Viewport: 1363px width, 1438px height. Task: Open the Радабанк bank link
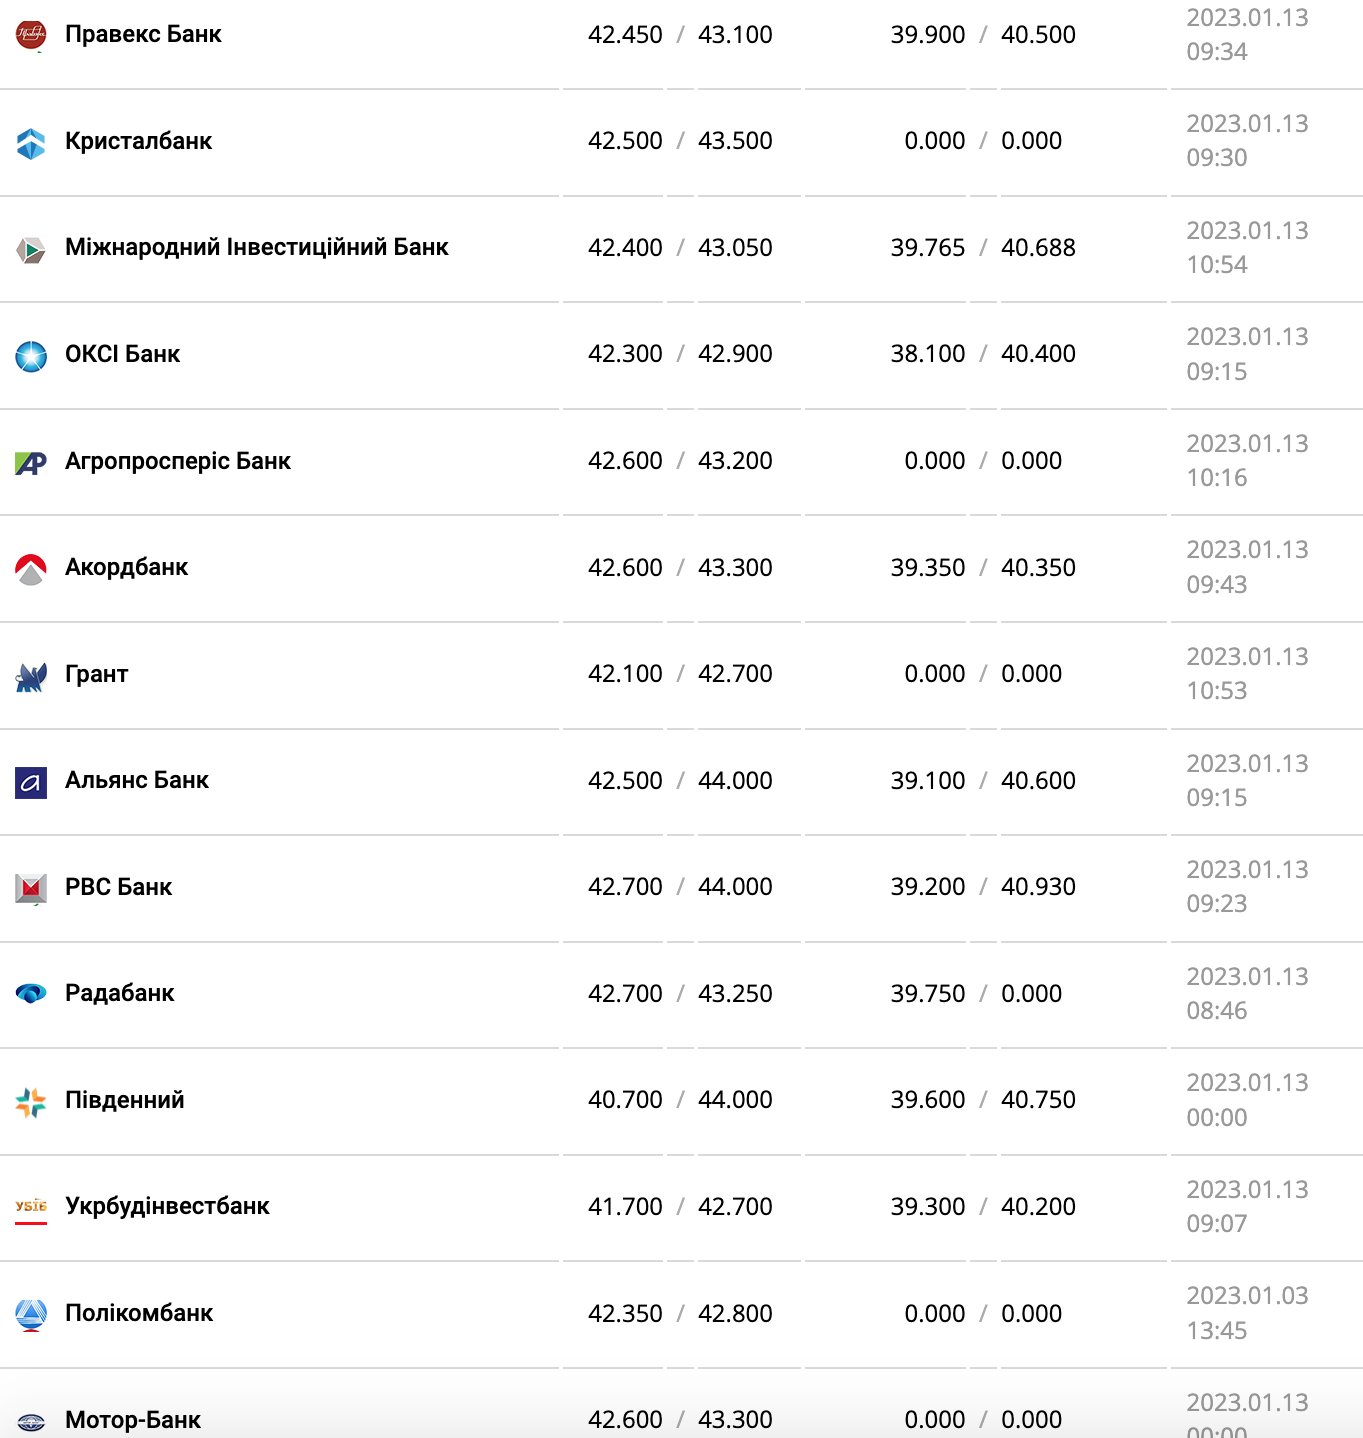click(119, 993)
